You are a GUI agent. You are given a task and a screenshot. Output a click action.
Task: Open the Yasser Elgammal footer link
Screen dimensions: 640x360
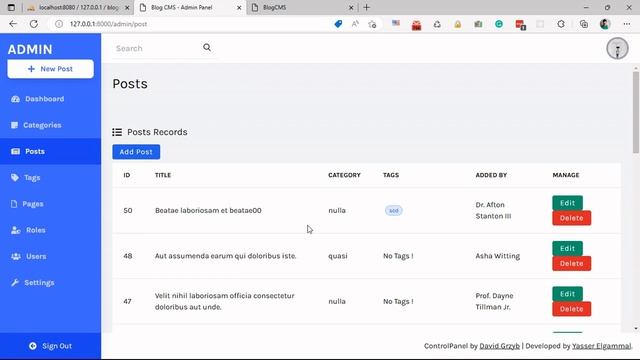point(601,346)
